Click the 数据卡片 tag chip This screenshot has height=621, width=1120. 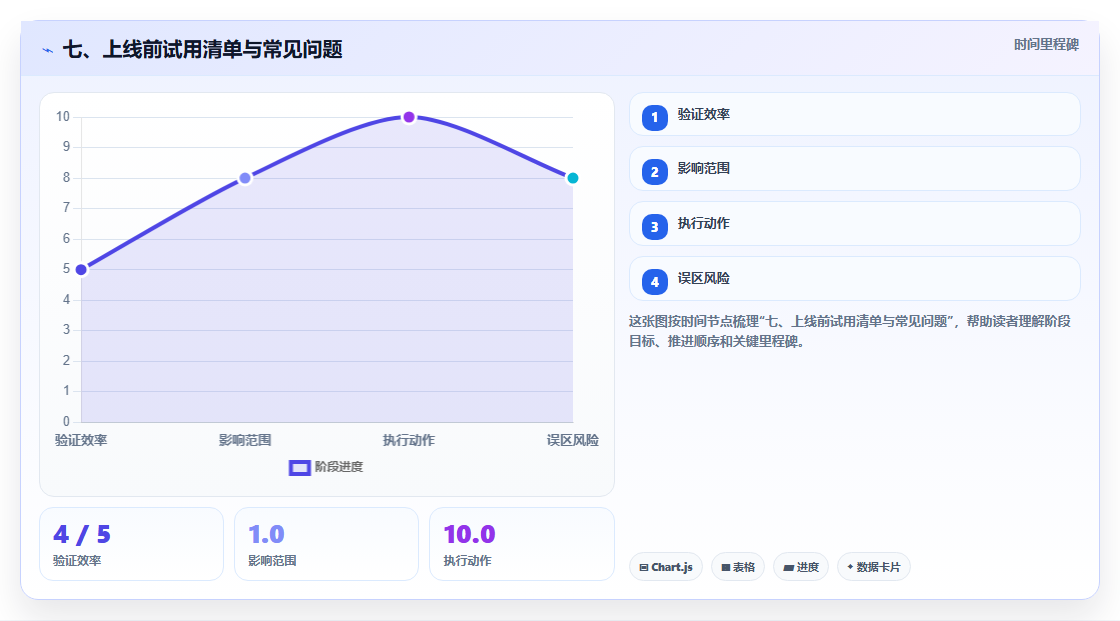[874, 567]
